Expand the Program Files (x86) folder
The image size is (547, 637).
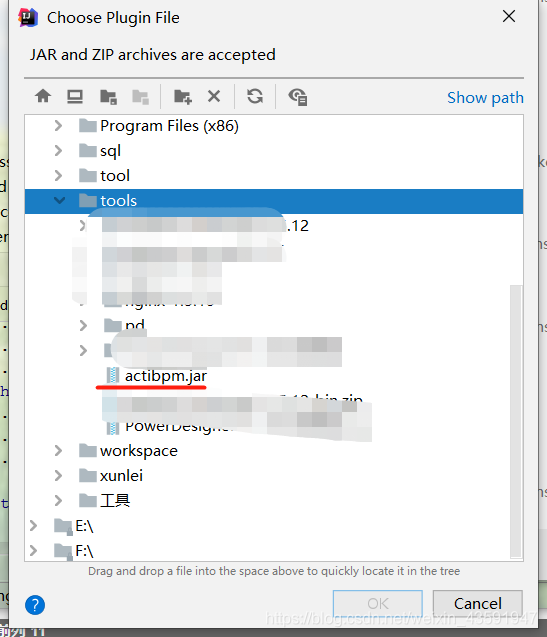tap(58, 126)
